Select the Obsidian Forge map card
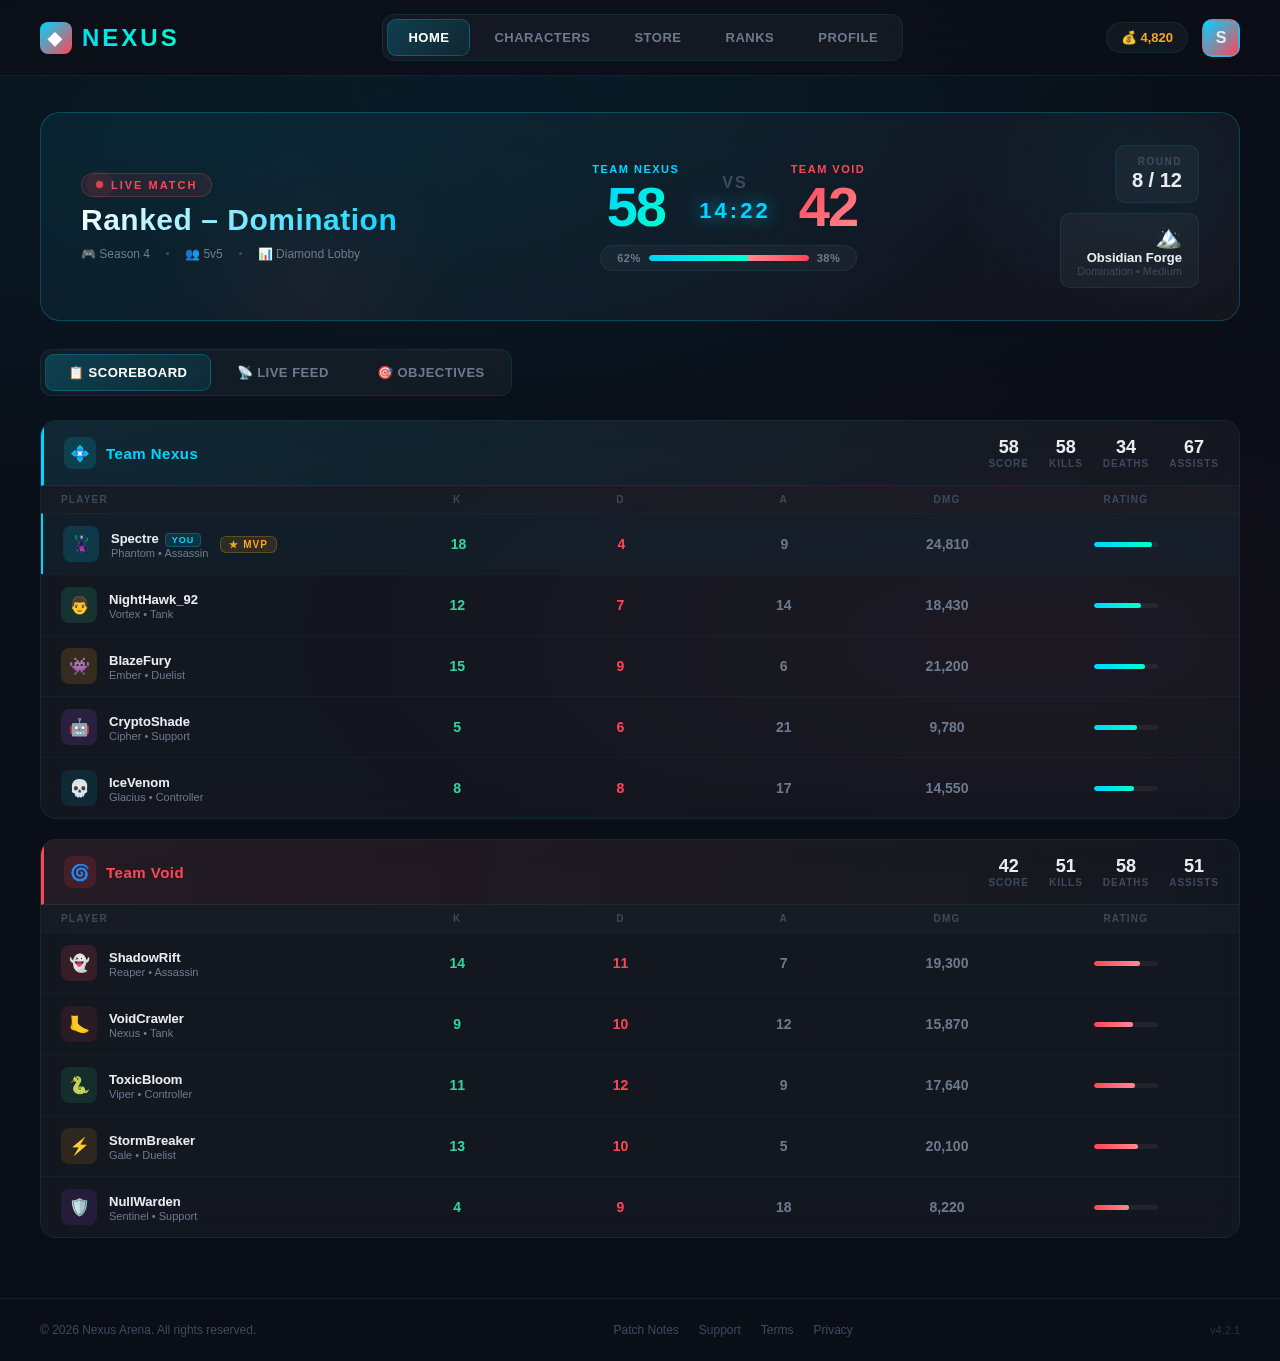 pos(1129,251)
